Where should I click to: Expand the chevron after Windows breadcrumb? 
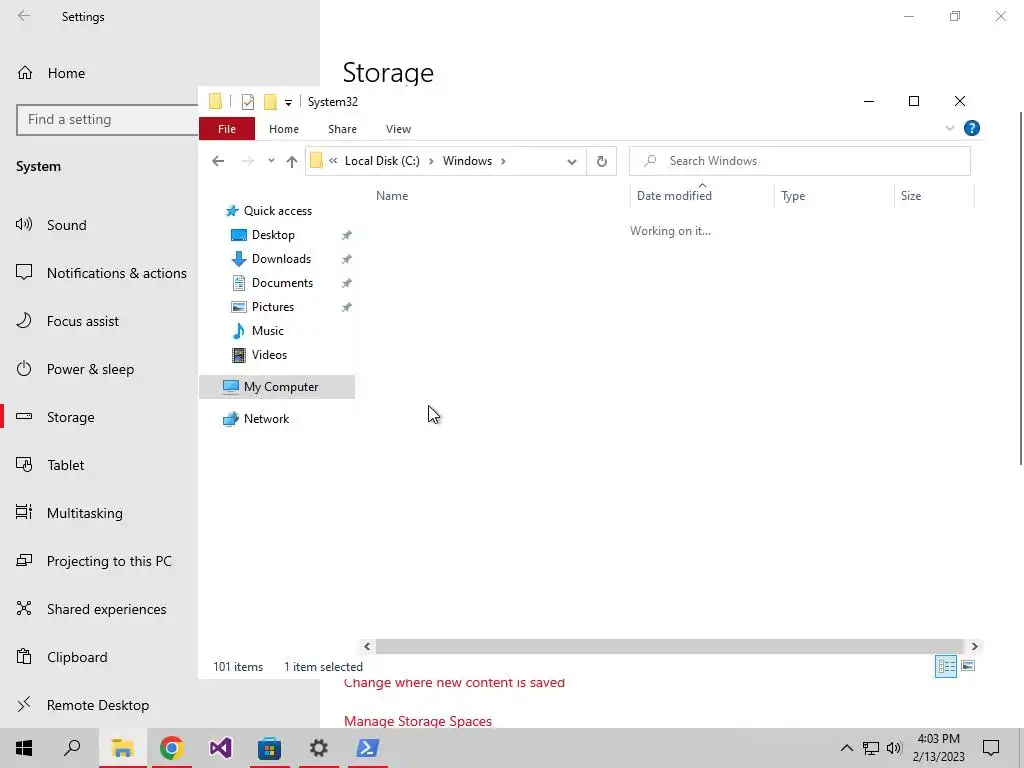504,161
